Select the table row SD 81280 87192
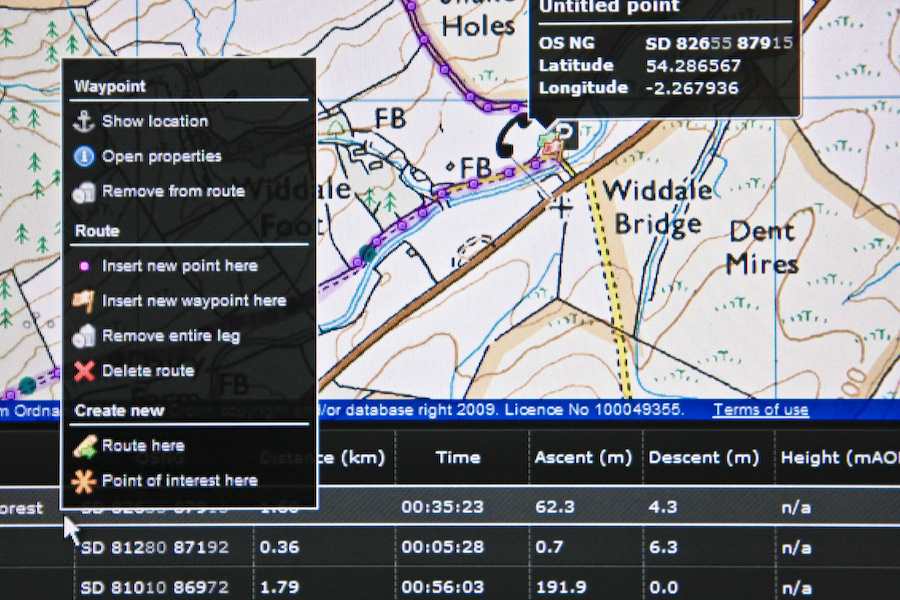900x600 pixels. (154, 548)
